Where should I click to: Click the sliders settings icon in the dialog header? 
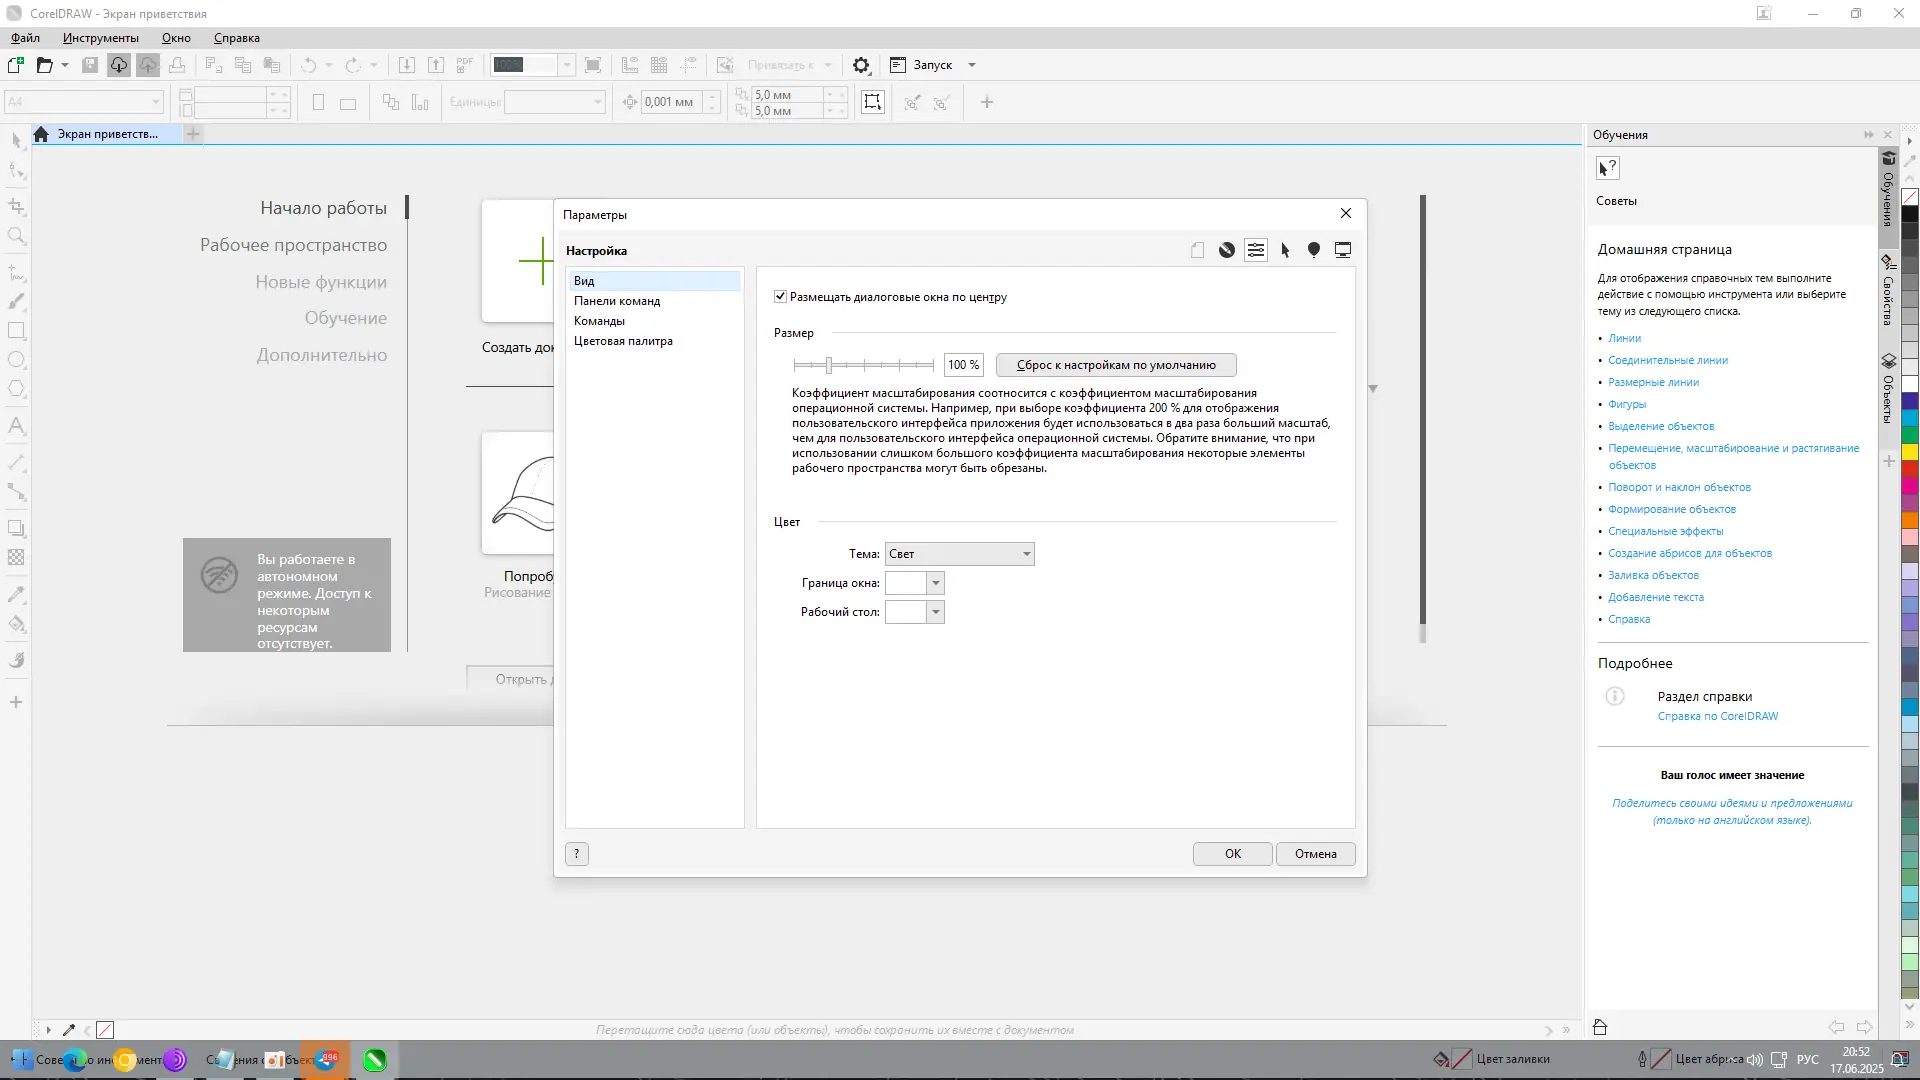[x=1256, y=250]
